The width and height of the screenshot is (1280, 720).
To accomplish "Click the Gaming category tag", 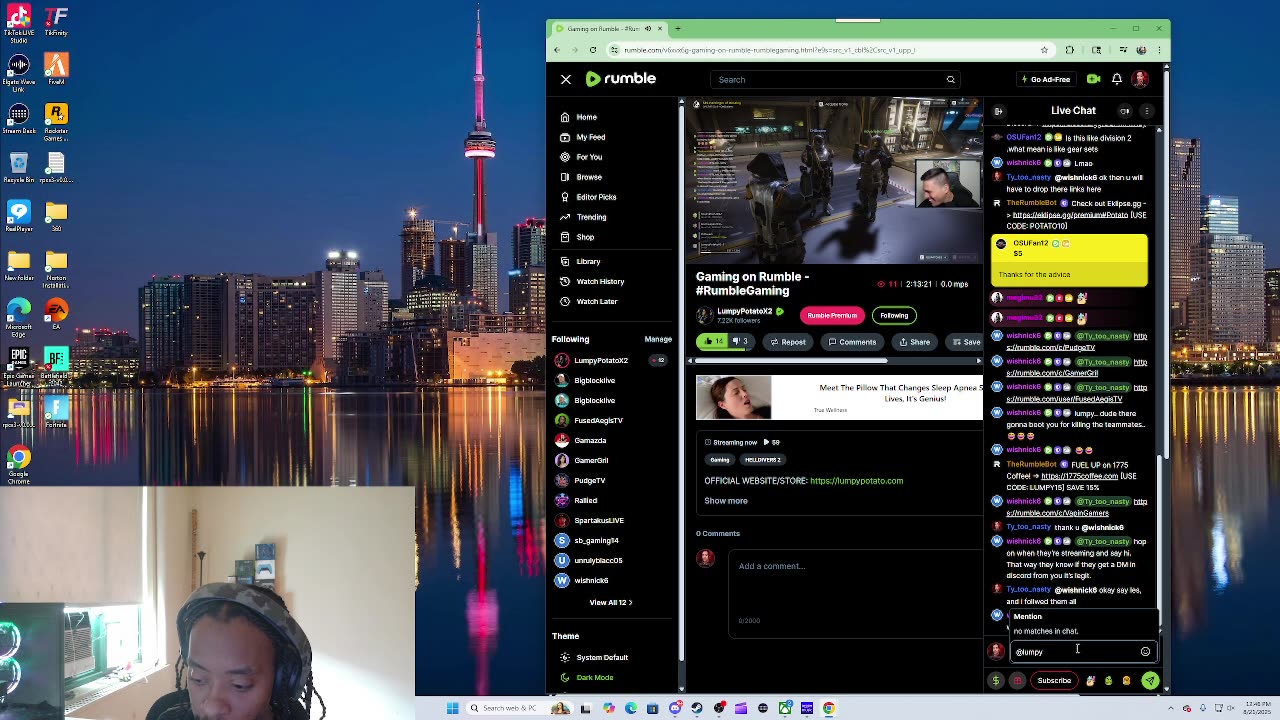I will pyautogui.click(x=720, y=460).
